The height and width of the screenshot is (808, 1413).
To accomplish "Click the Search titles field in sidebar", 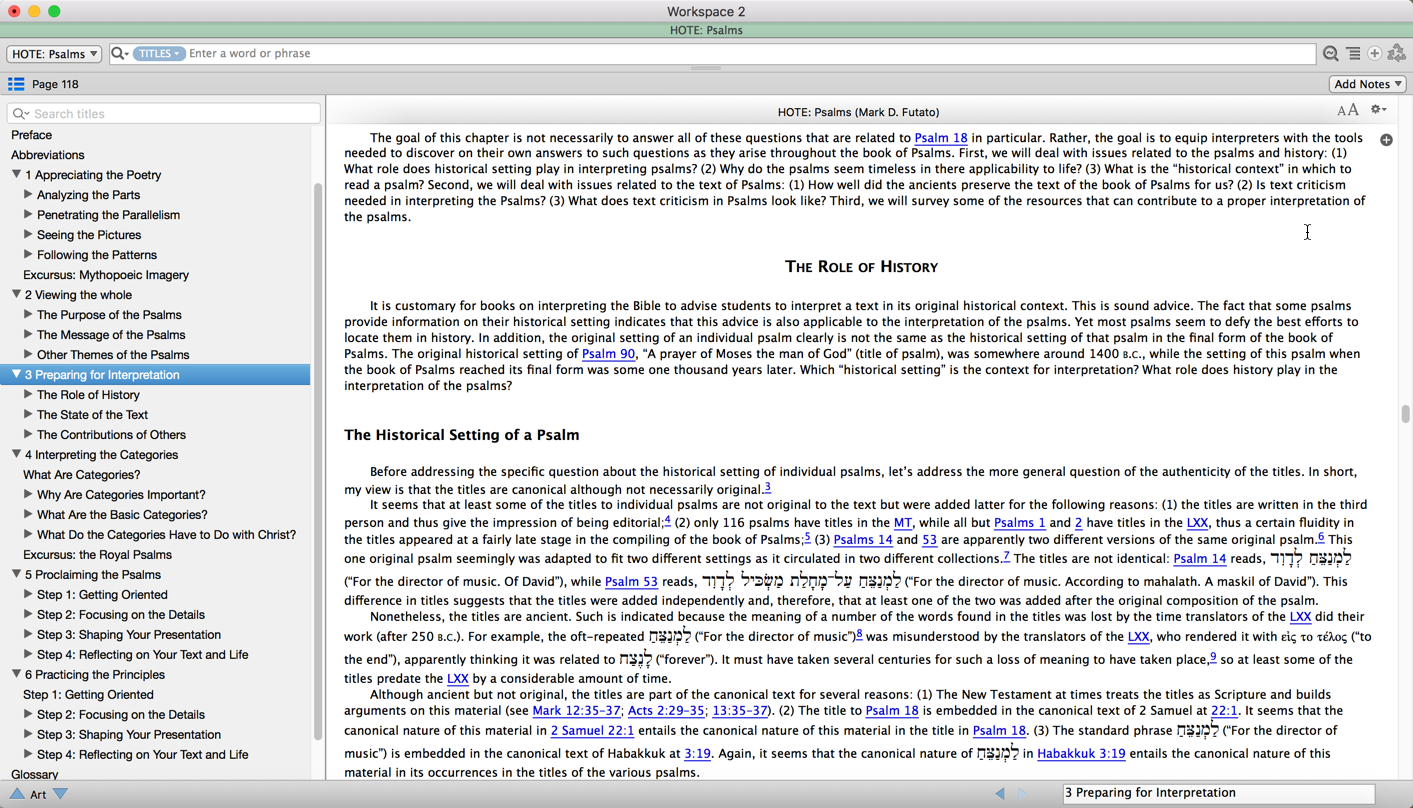I will click(x=164, y=114).
